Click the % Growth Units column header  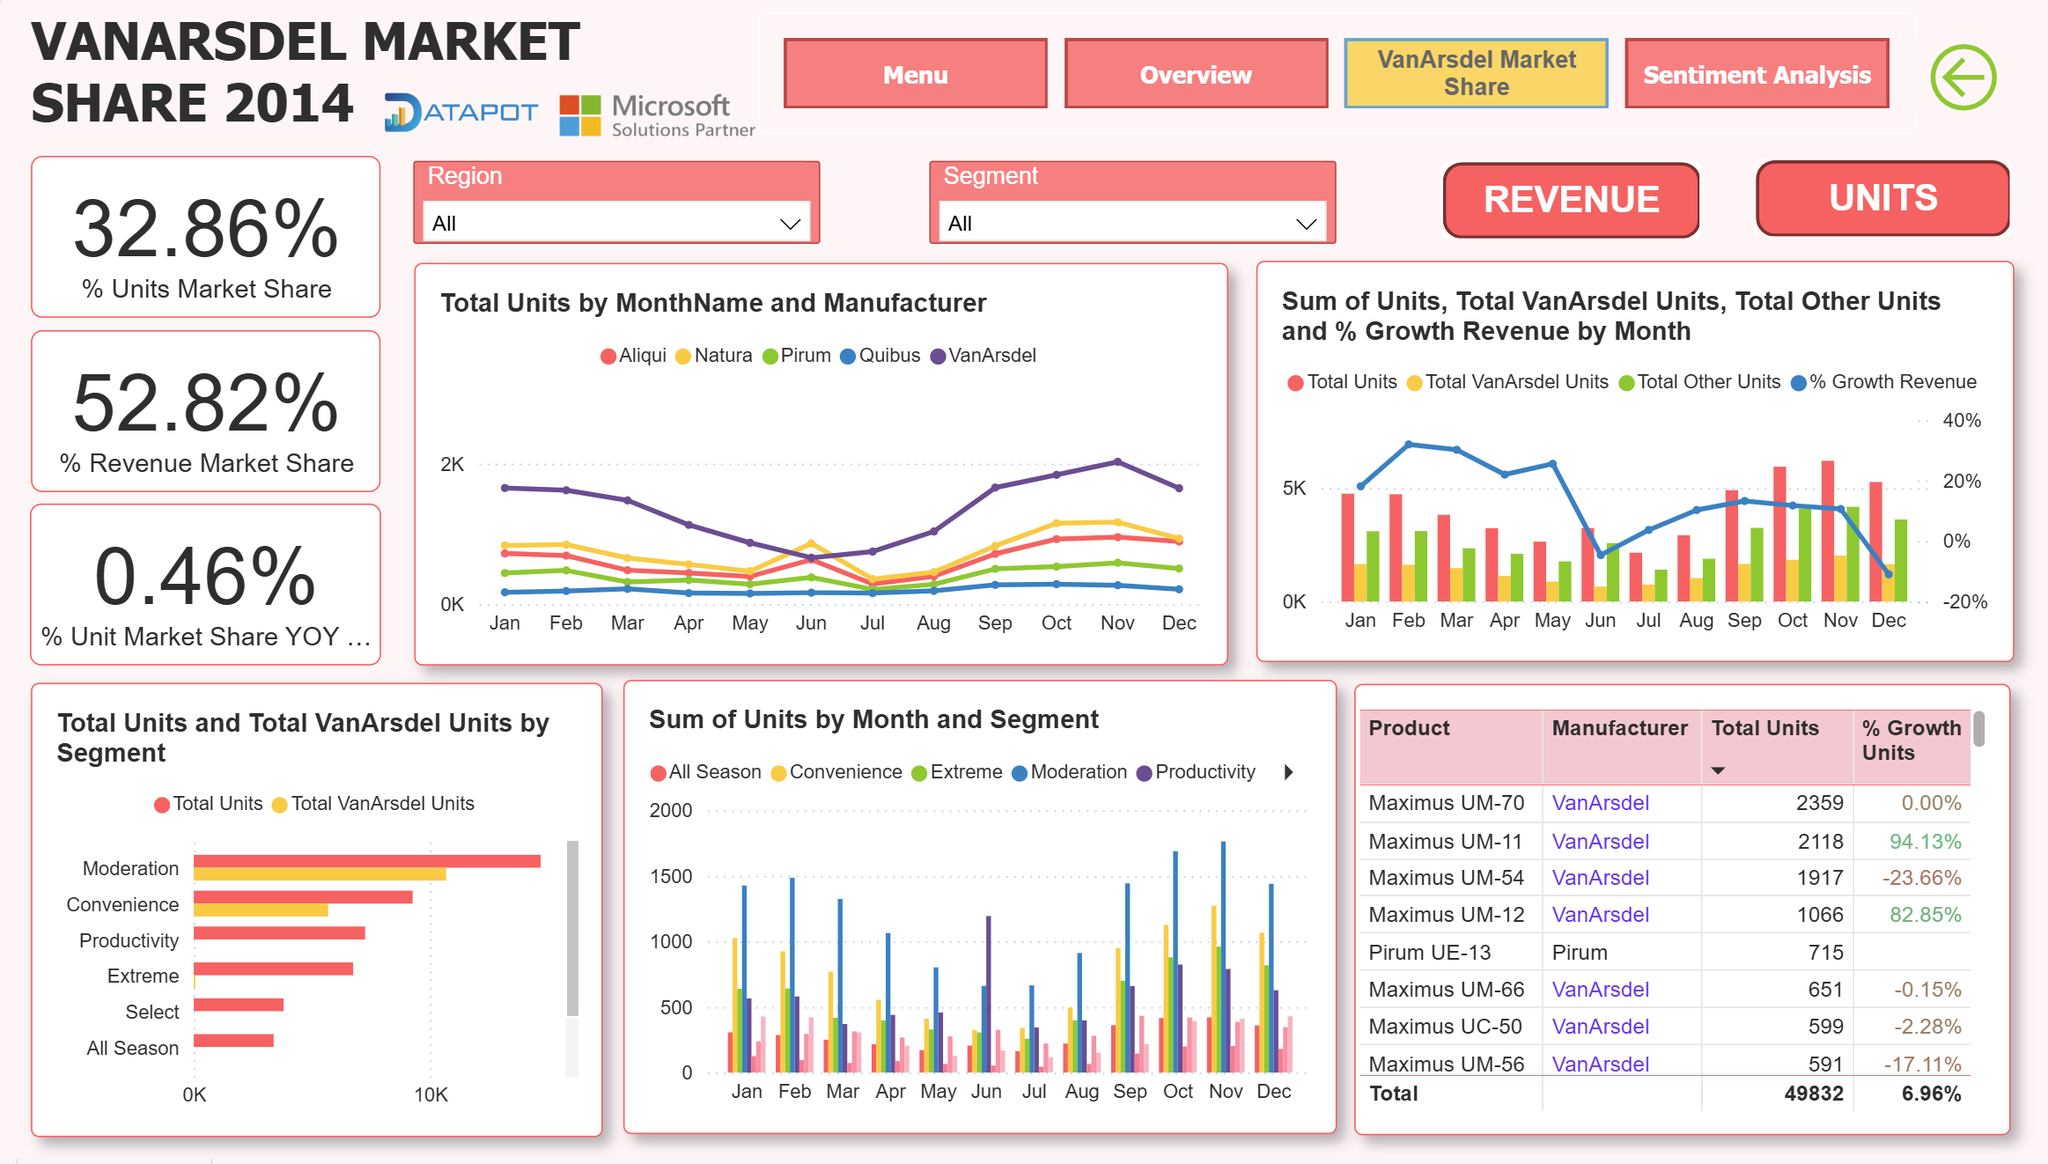(x=1911, y=747)
